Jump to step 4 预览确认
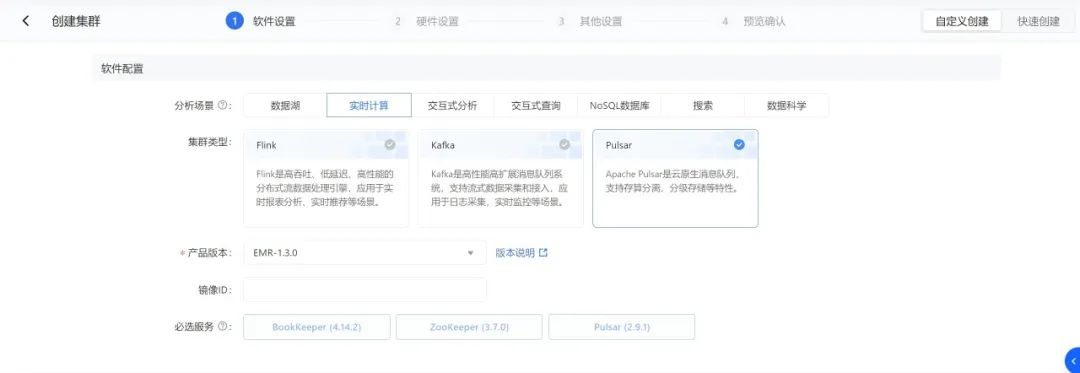Screen dimensions: 1080x373 (x=754, y=21)
